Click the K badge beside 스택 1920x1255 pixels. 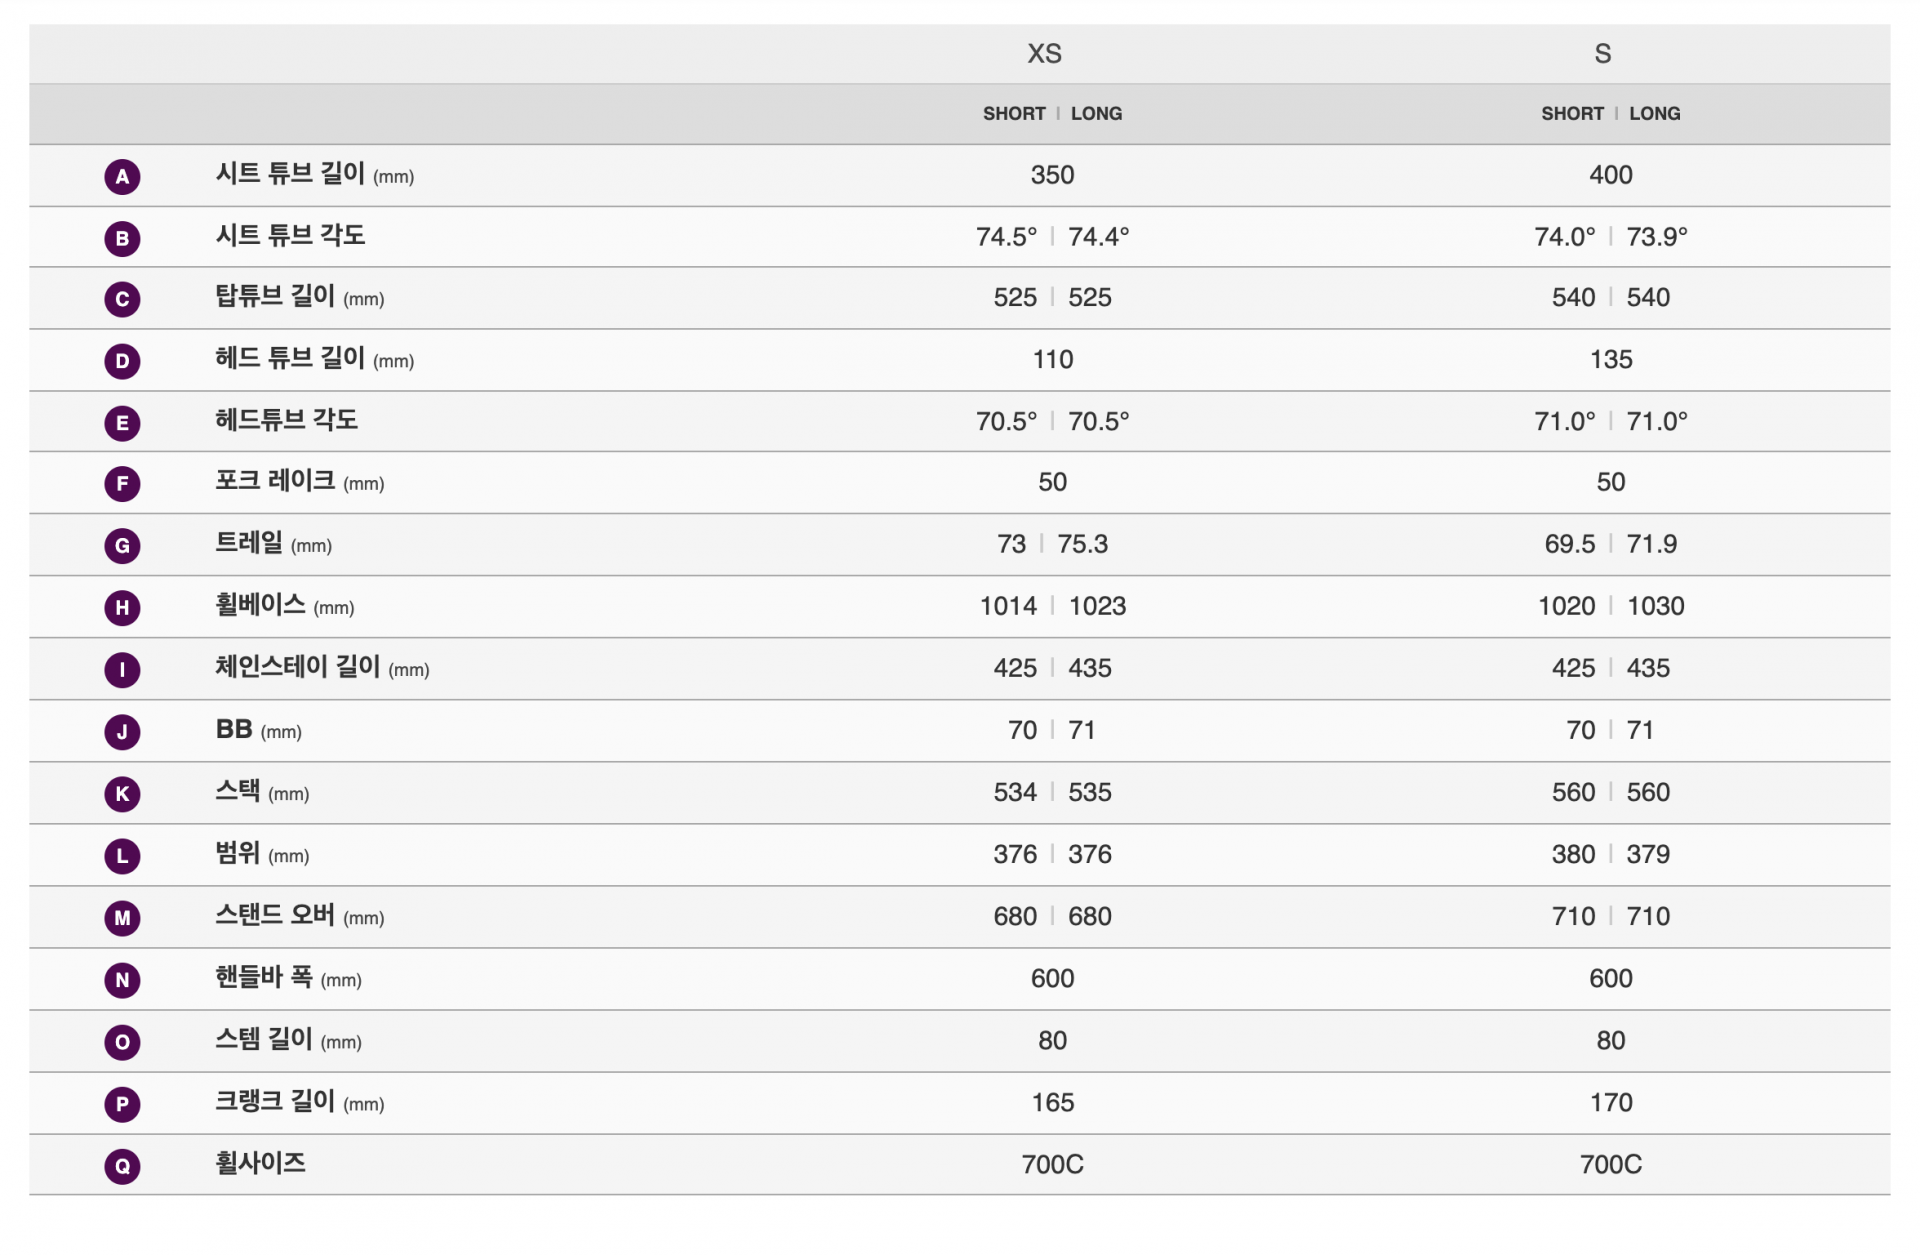[x=122, y=794]
